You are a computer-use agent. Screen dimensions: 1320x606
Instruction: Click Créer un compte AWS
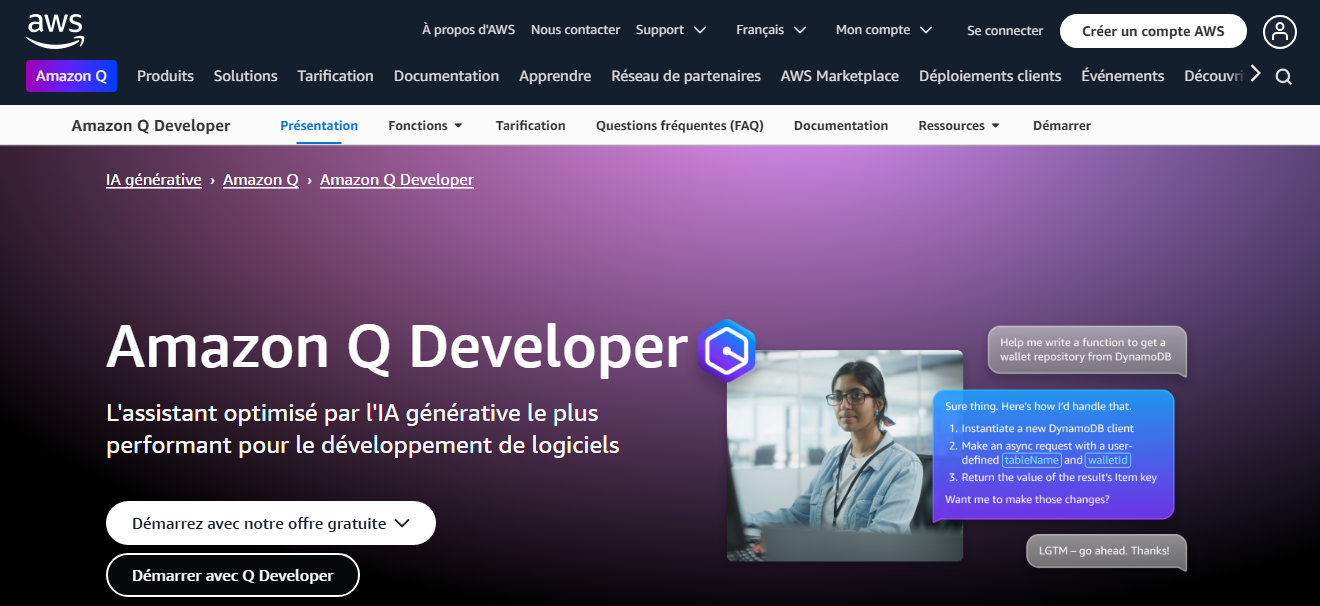[x=1152, y=31]
